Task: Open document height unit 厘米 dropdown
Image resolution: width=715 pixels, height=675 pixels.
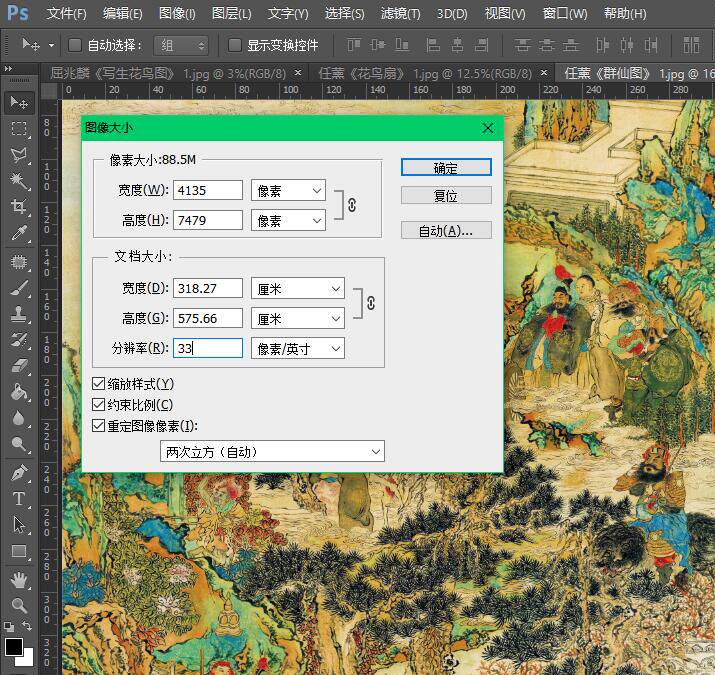Action: (298, 319)
